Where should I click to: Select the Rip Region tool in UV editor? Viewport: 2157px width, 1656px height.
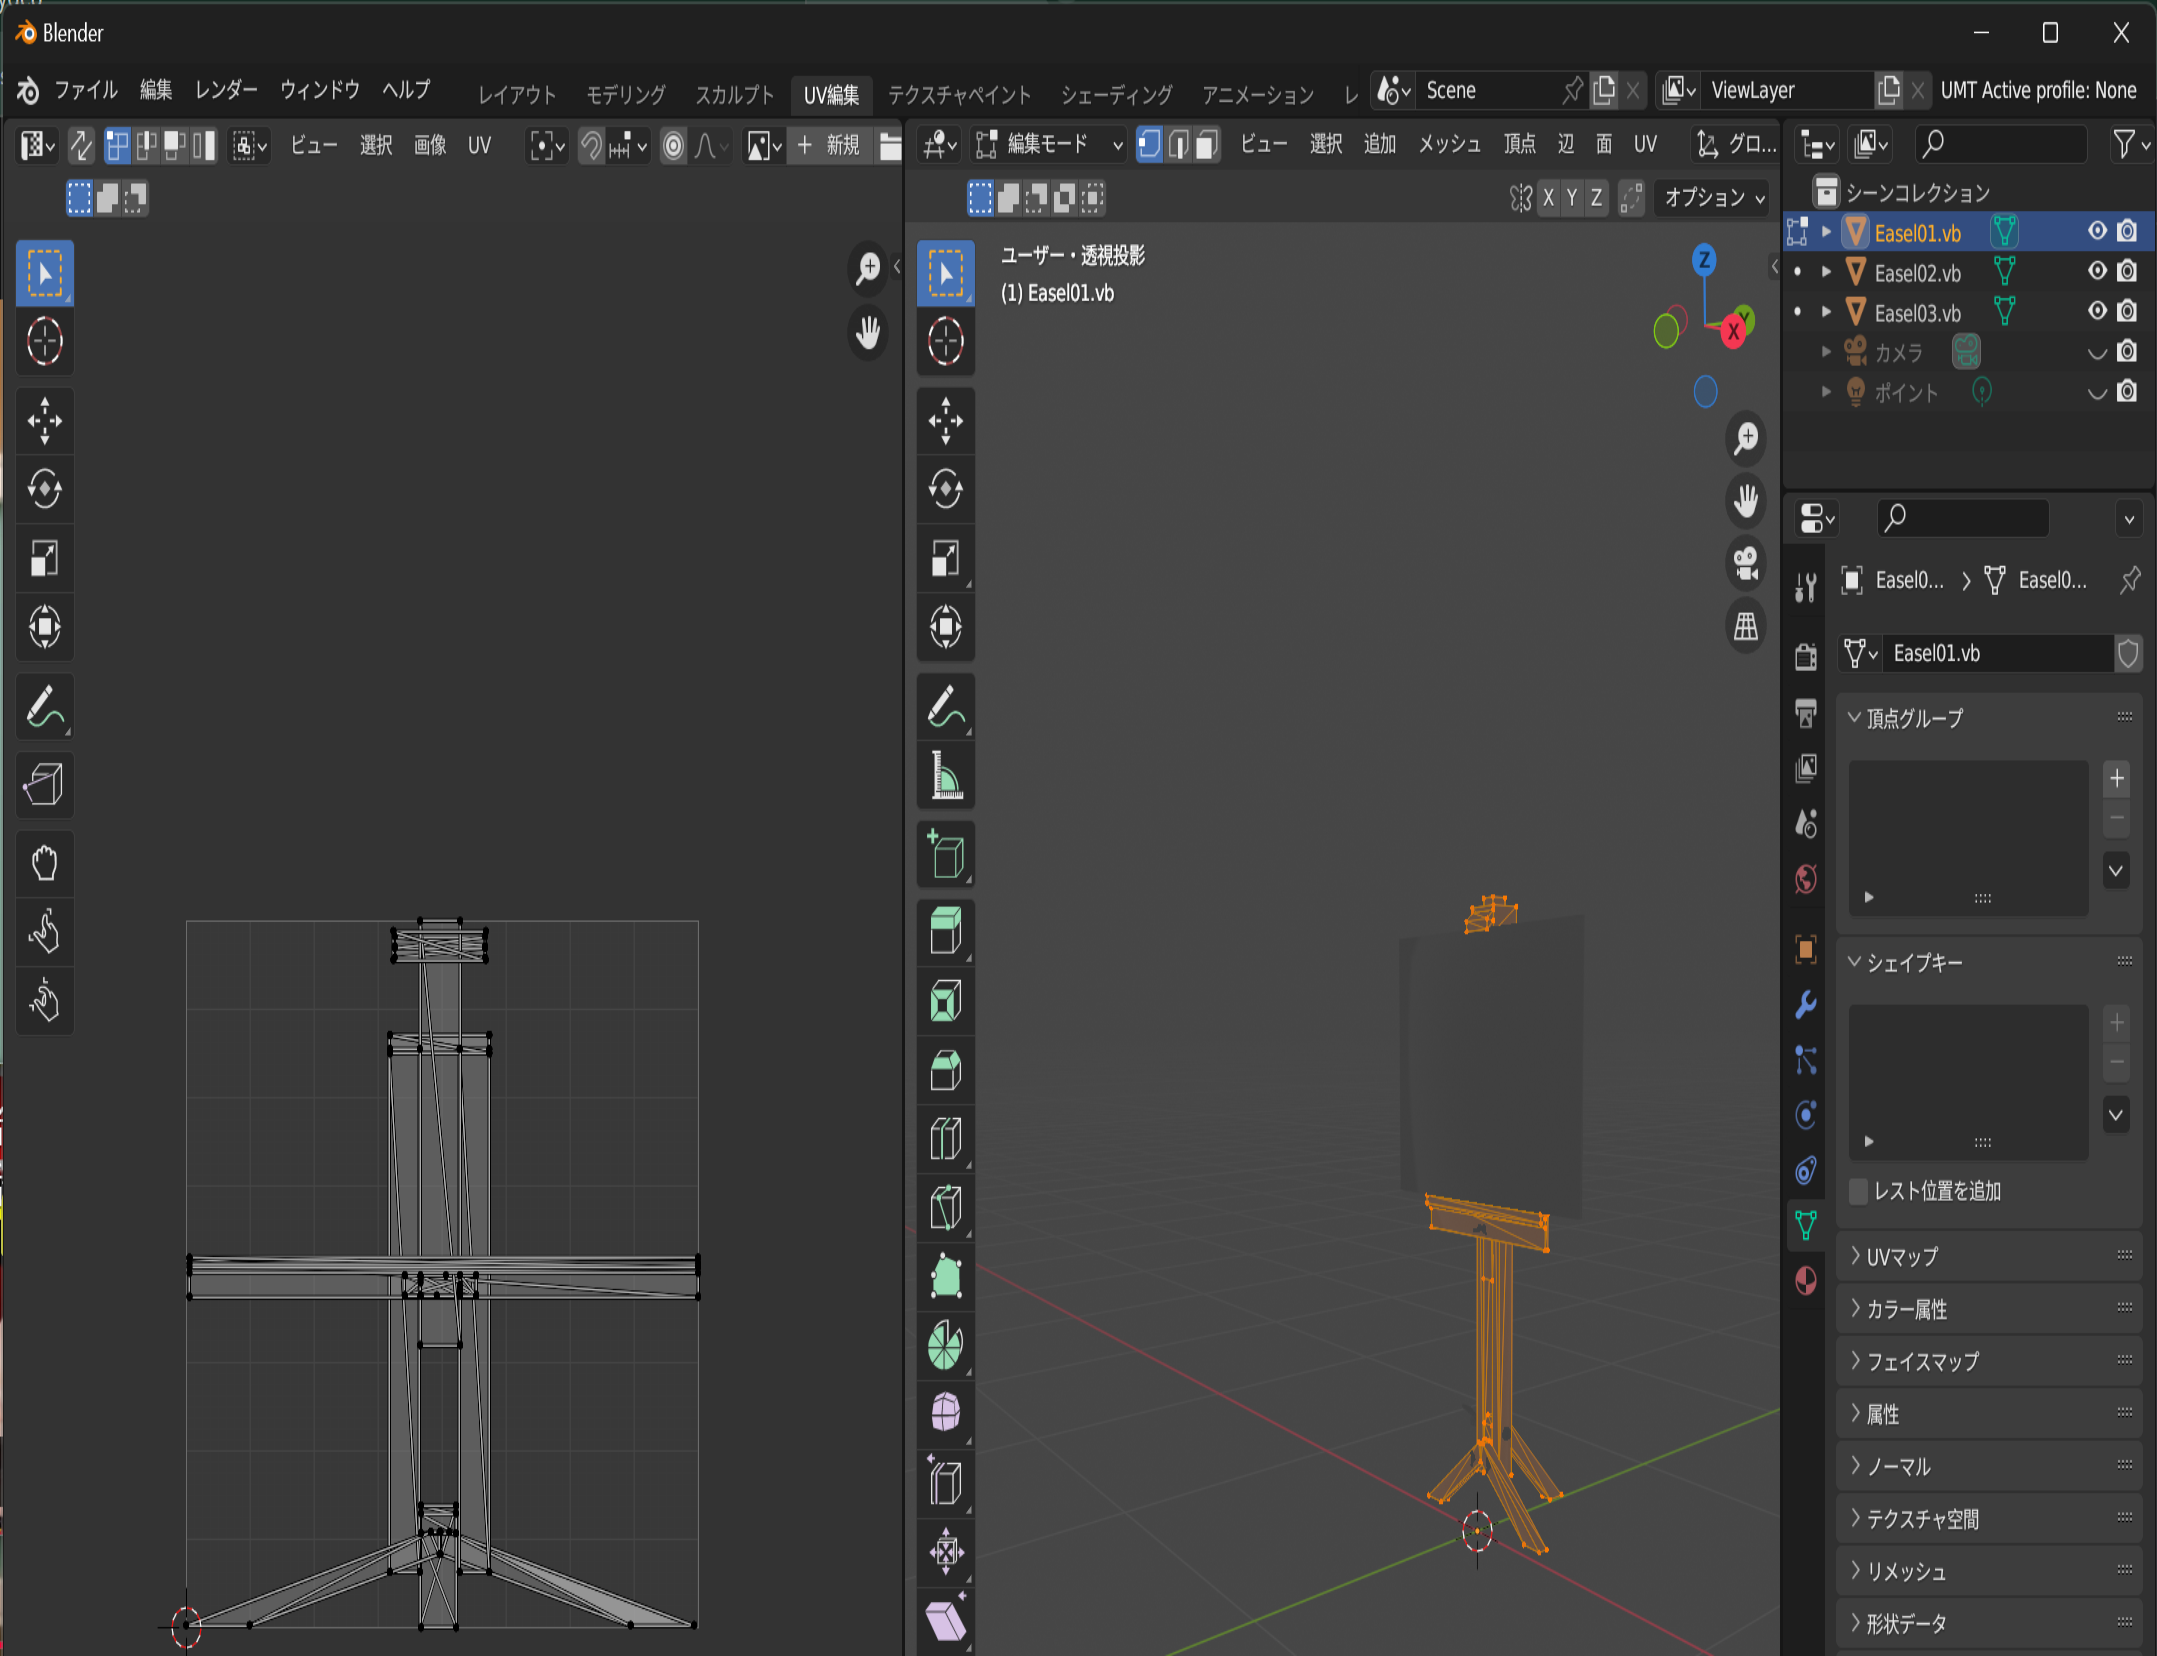45,783
